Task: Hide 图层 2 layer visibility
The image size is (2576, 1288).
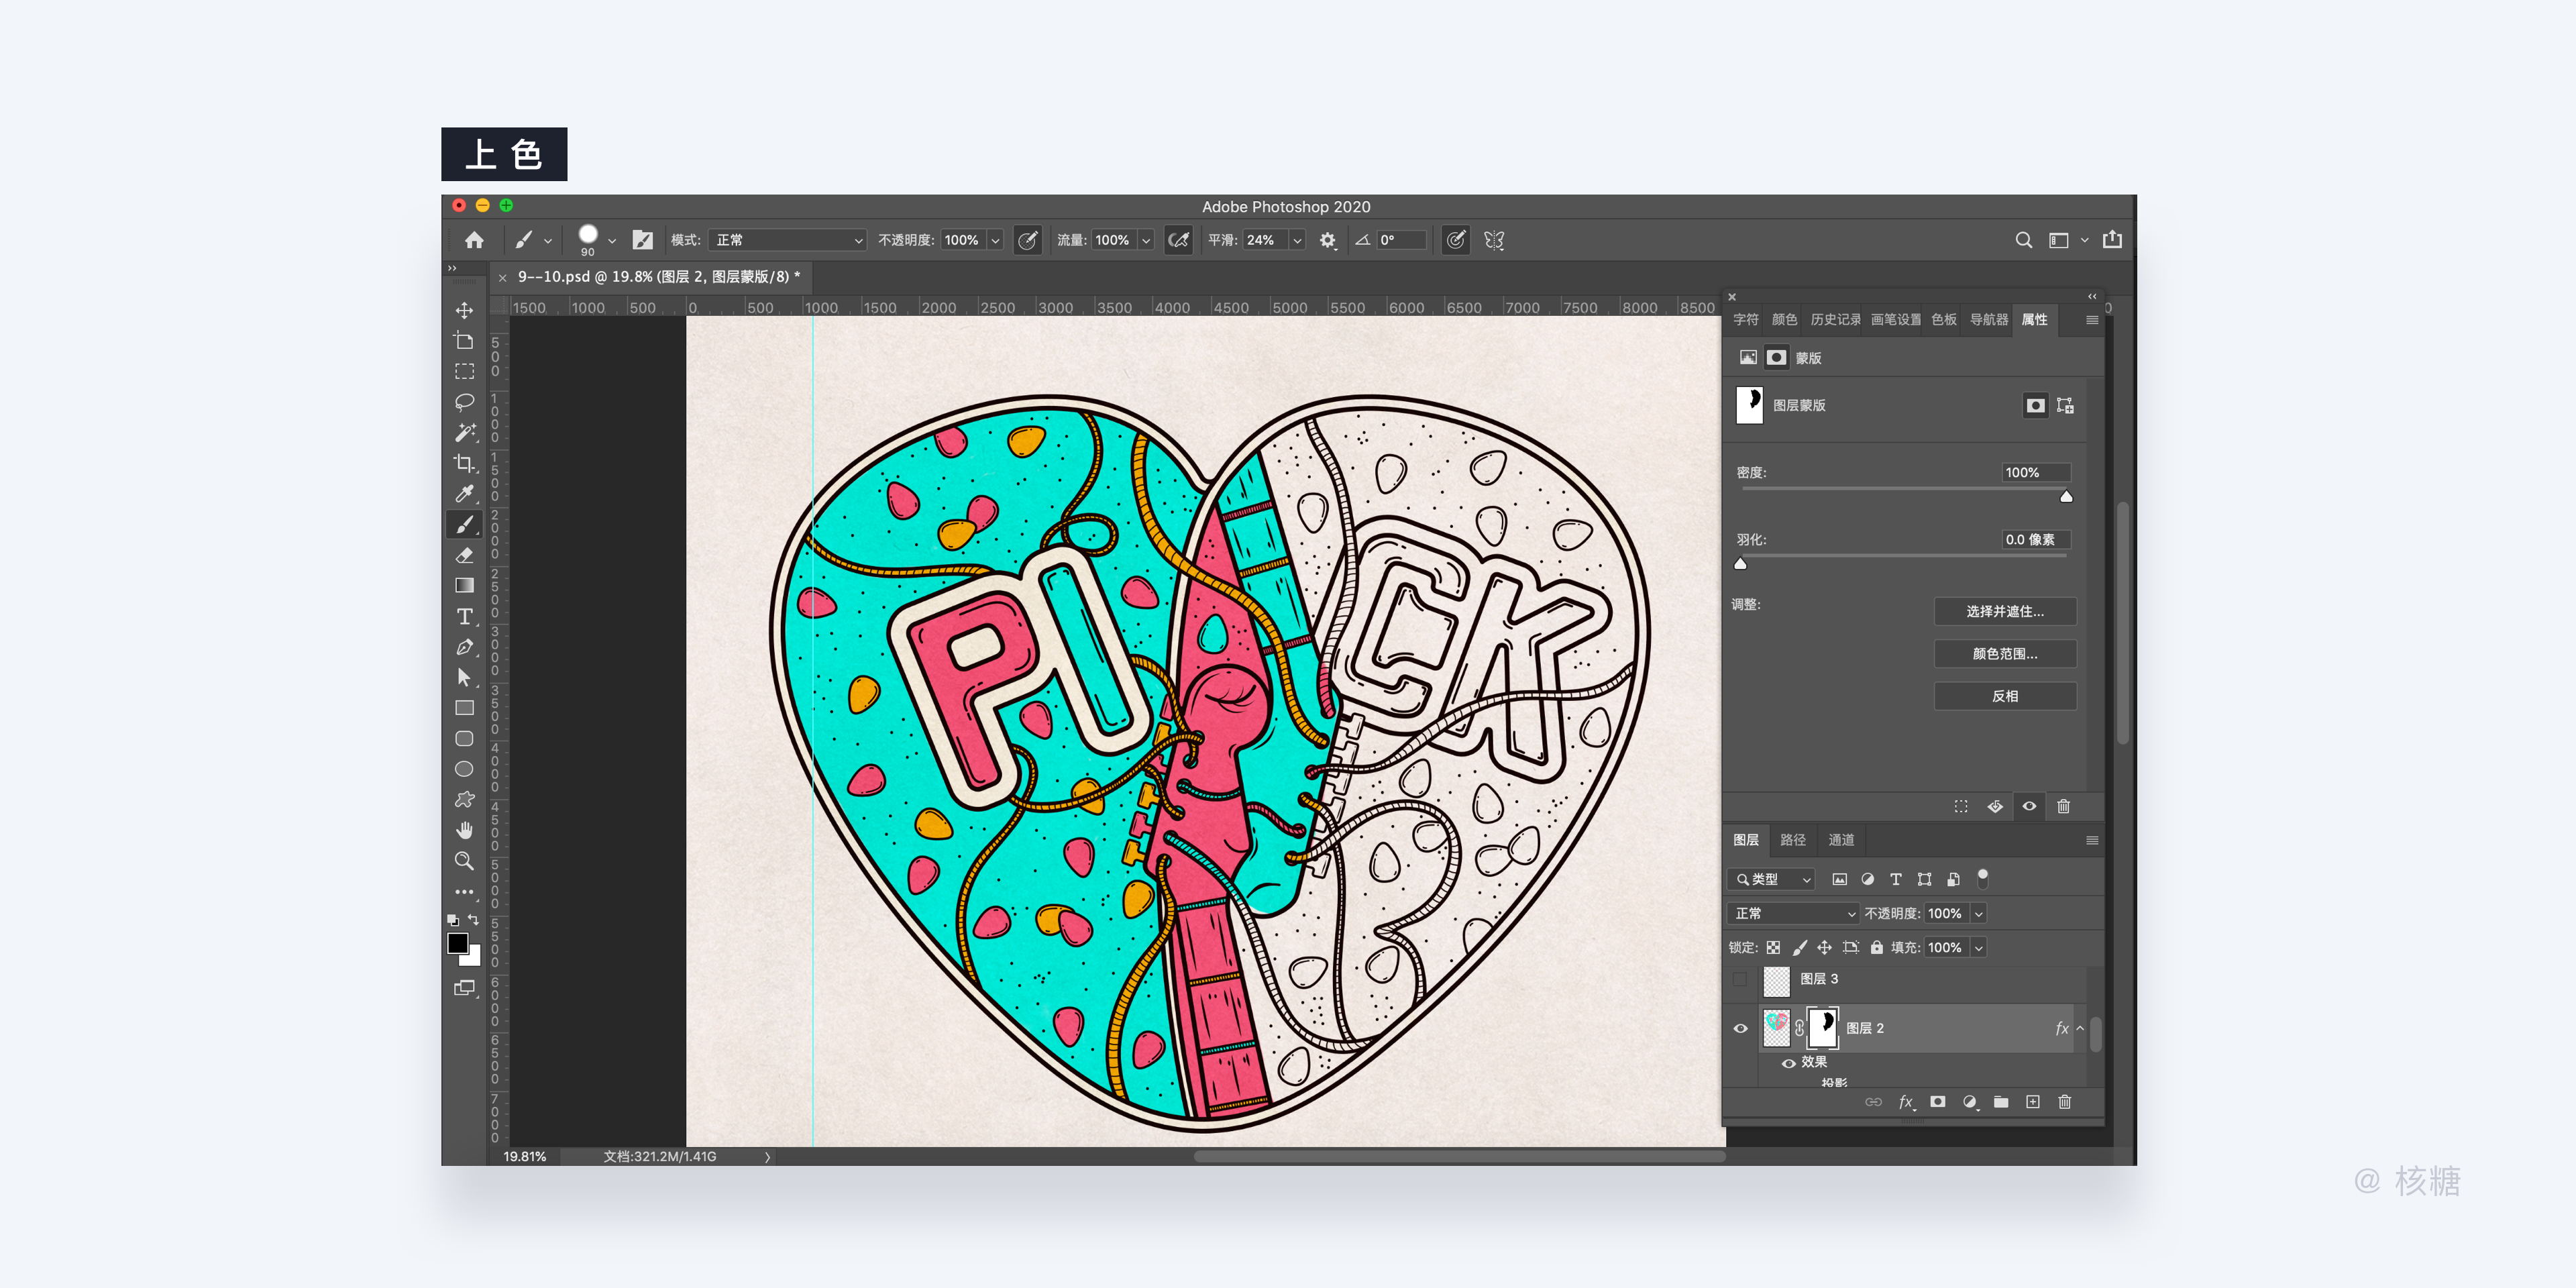Action: (x=1740, y=1028)
